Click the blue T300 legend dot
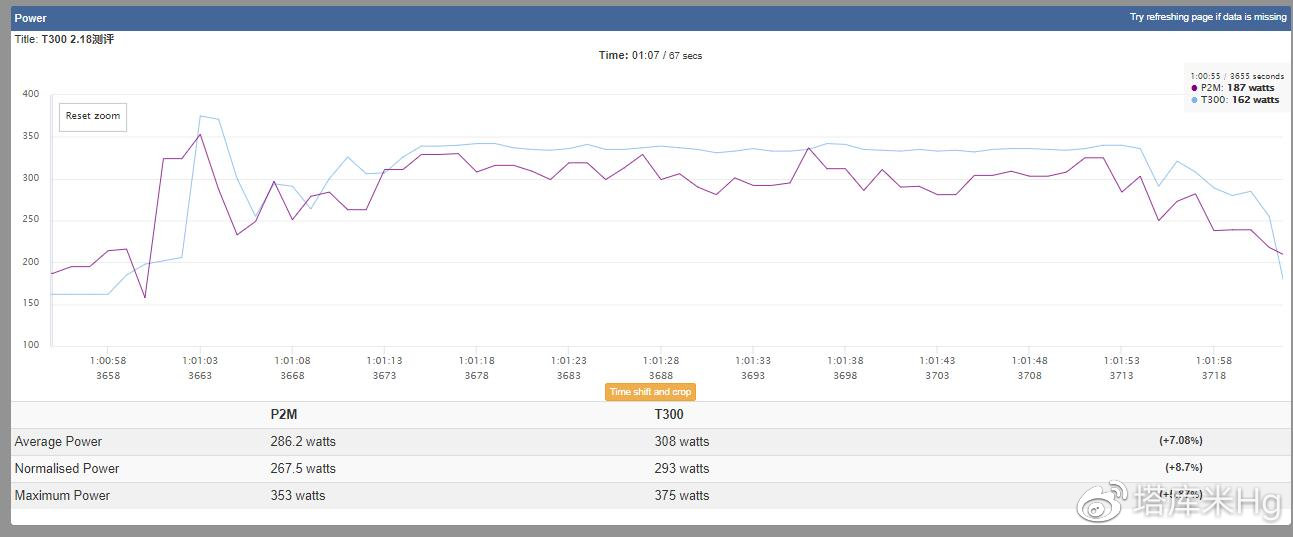This screenshot has width=1293, height=537. 1194,100
